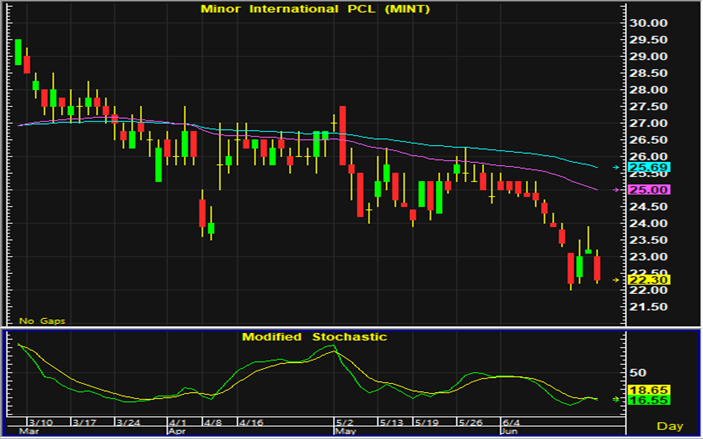This screenshot has height=439, width=703.
Task: Click the 28.00 price axis label
Action: 648,90
